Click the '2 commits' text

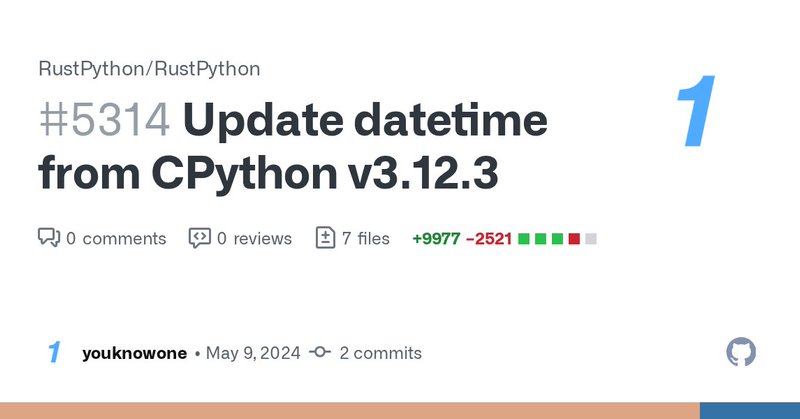(381, 353)
